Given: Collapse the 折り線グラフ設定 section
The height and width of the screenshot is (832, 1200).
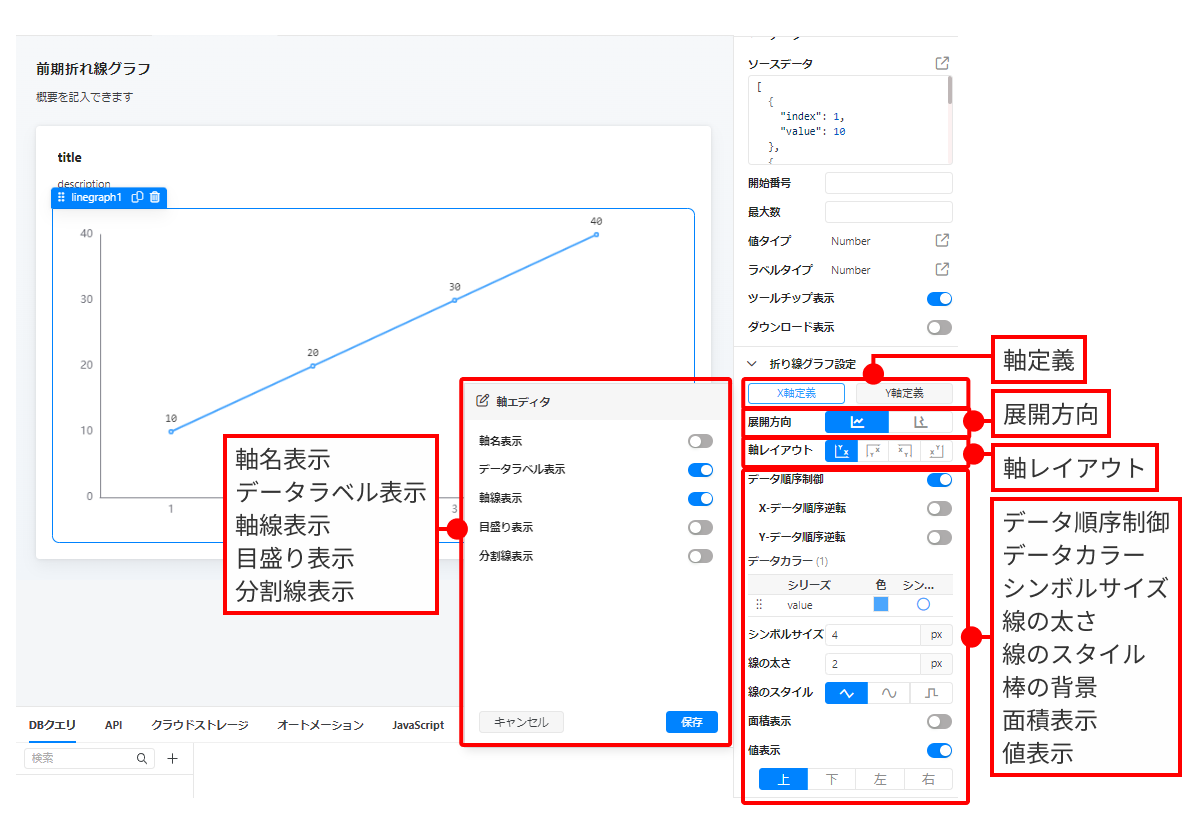Looking at the screenshot, I should coord(752,364).
